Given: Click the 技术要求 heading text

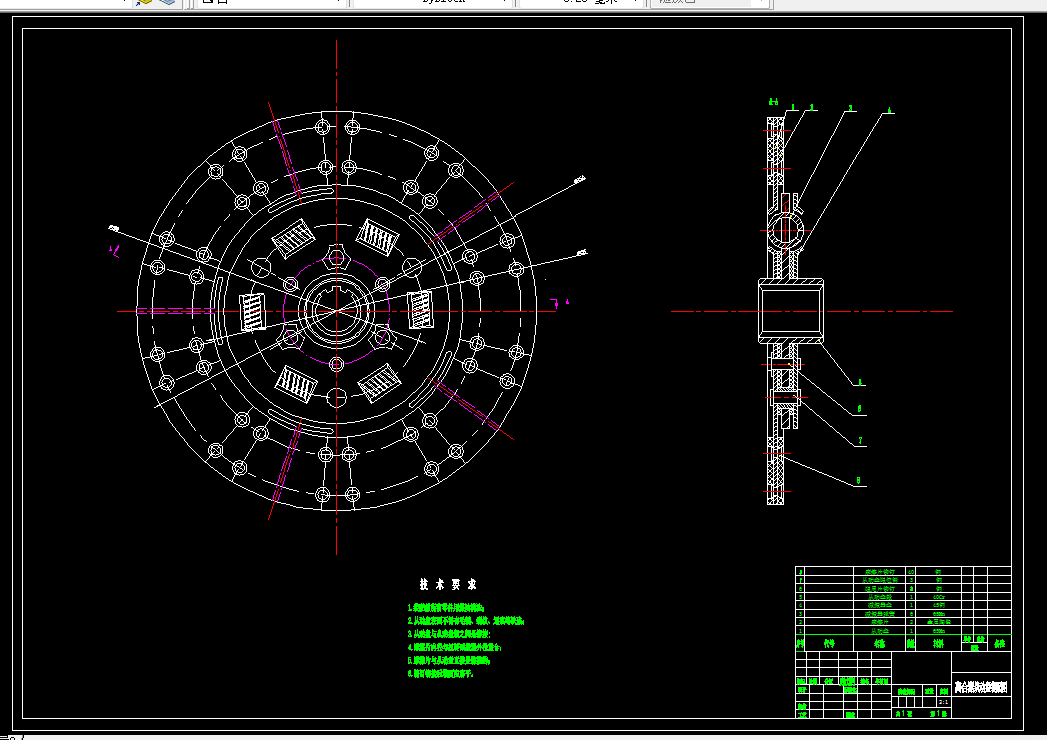Looking at the screenshot, I should coord(448,584).
